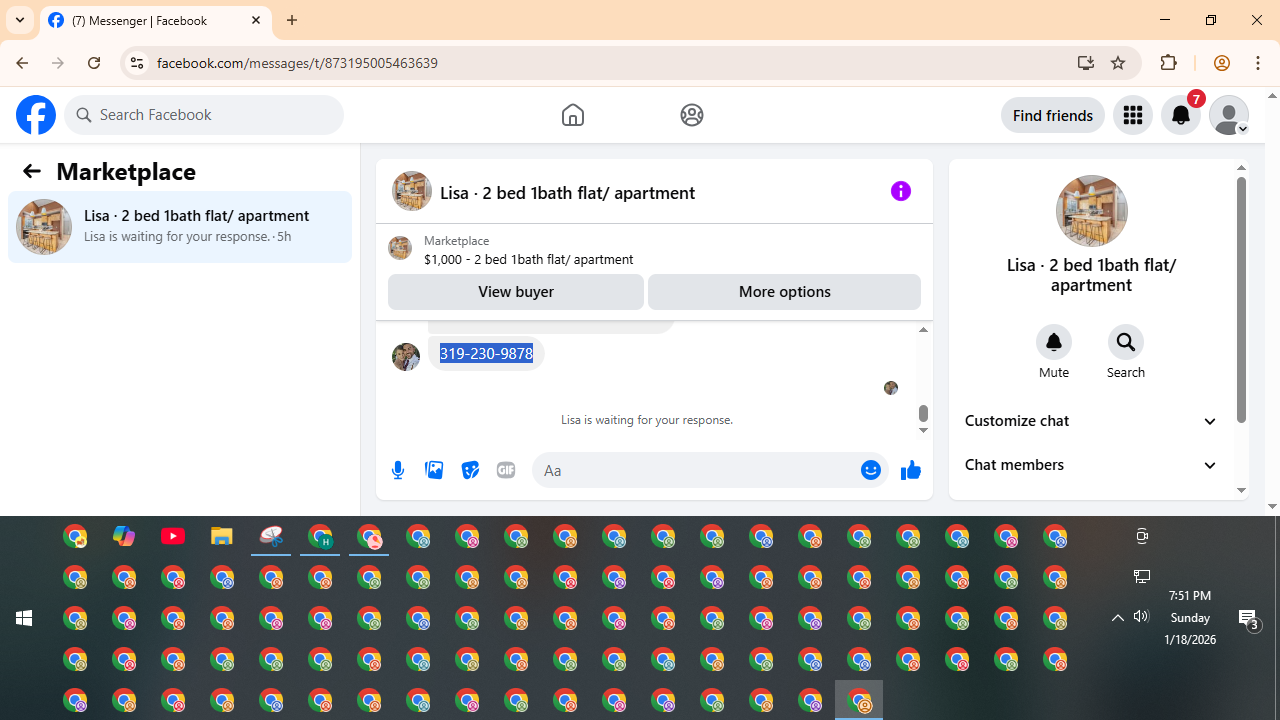Focus the Search Facebook field
The image size is (1280, 720).
pos(204,115)
